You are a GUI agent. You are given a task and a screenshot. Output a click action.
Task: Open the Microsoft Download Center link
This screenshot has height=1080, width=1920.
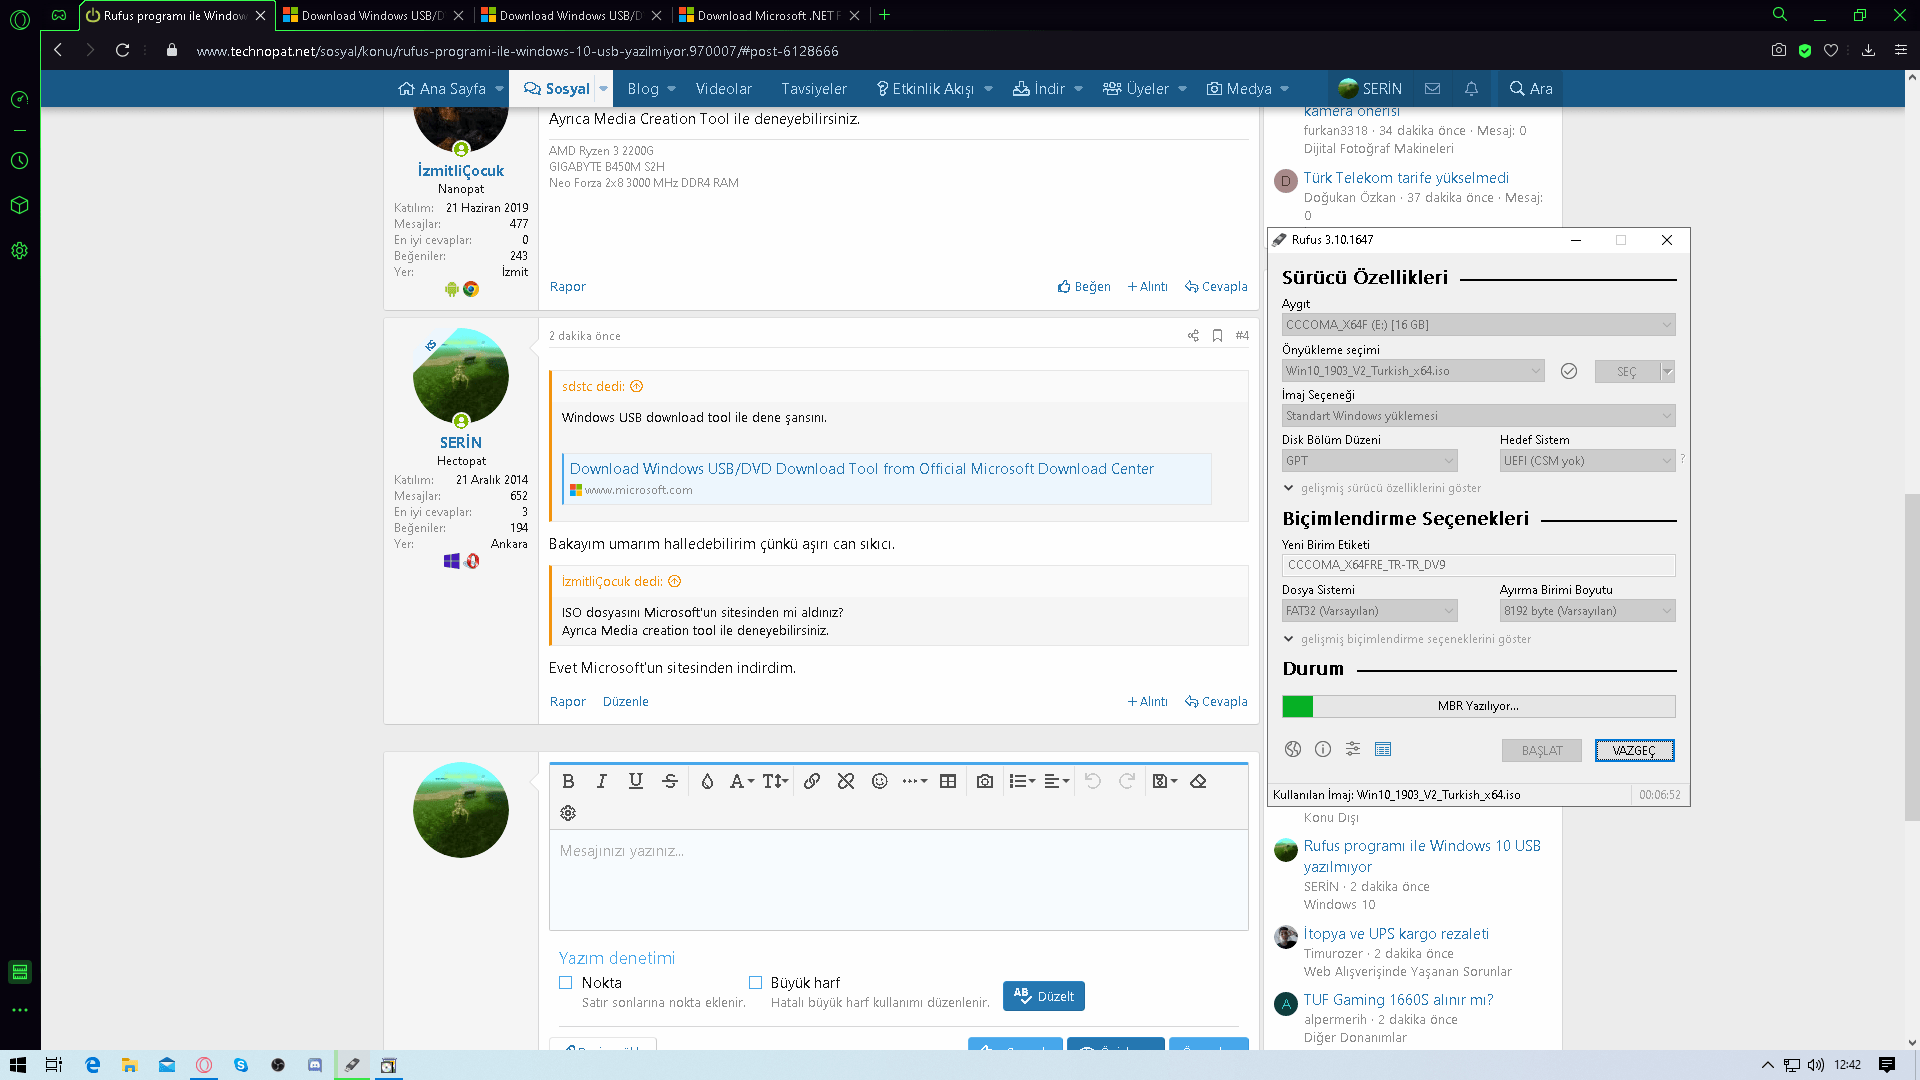click(x=861, y=469)
